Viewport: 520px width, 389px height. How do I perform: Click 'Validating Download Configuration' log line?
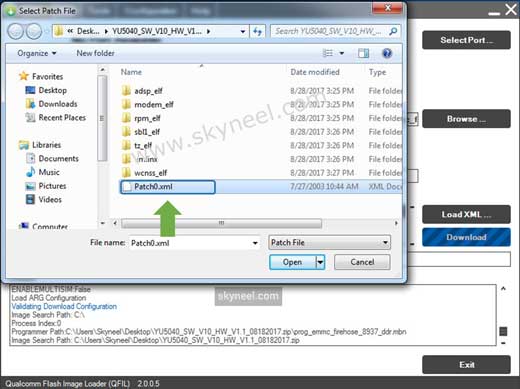[64, 306]
